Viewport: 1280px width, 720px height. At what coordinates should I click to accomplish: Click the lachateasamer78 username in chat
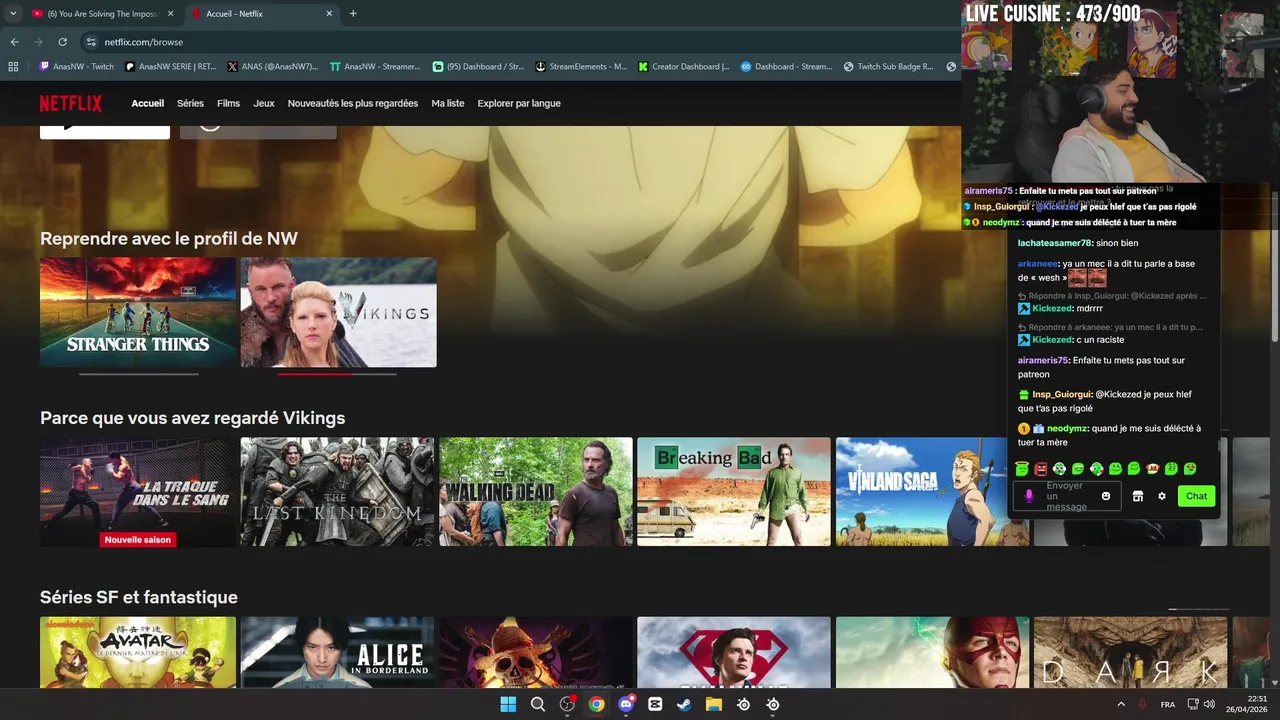coord(1054,243)
